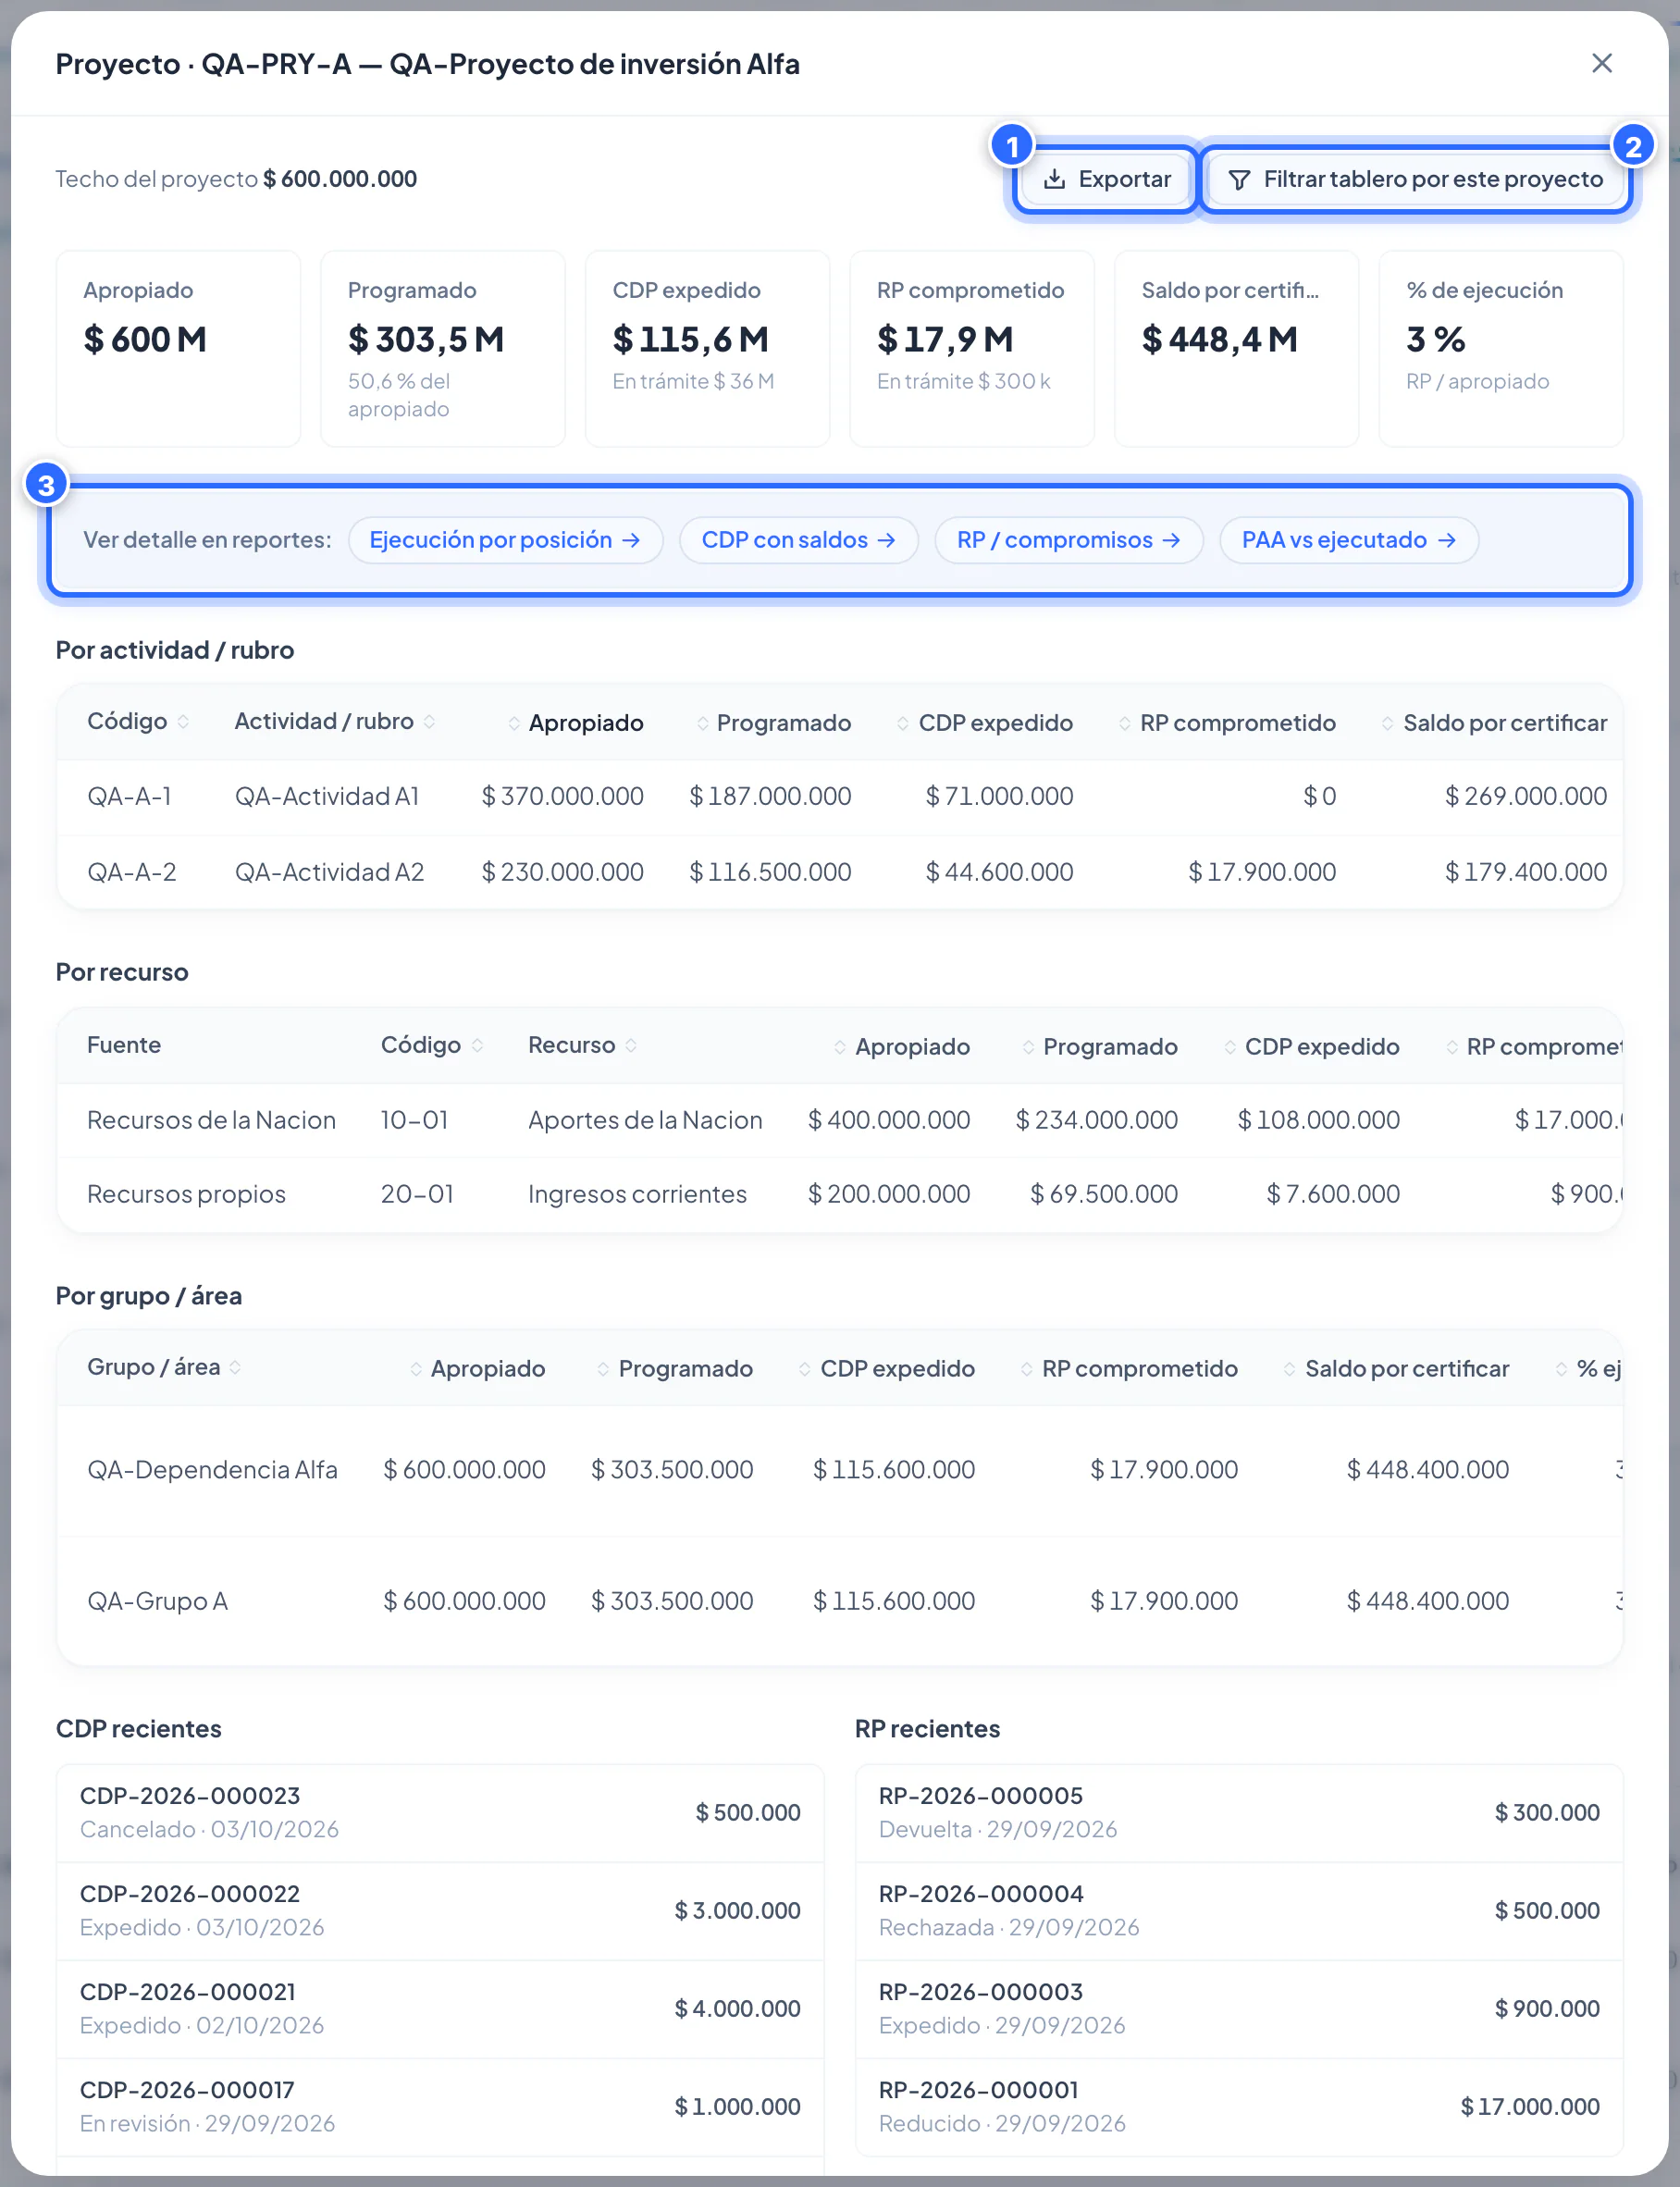This screenshot has height=2187, width=1680.
Task: Click the Recursos de la Nacion row
Action: (839, 1120)
